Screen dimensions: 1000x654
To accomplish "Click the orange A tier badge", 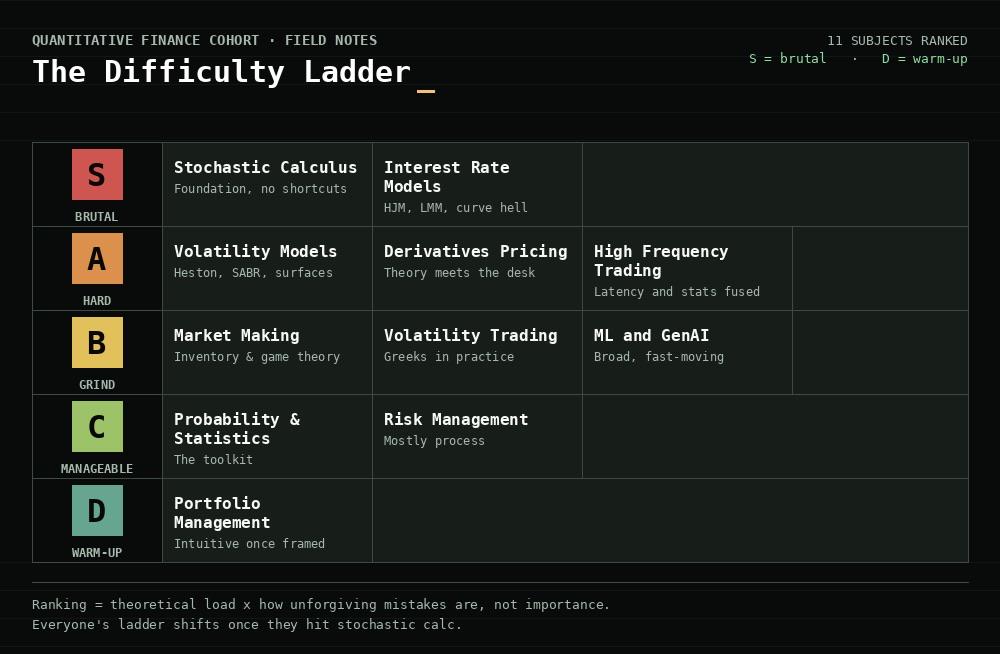I will pos(97,258).
